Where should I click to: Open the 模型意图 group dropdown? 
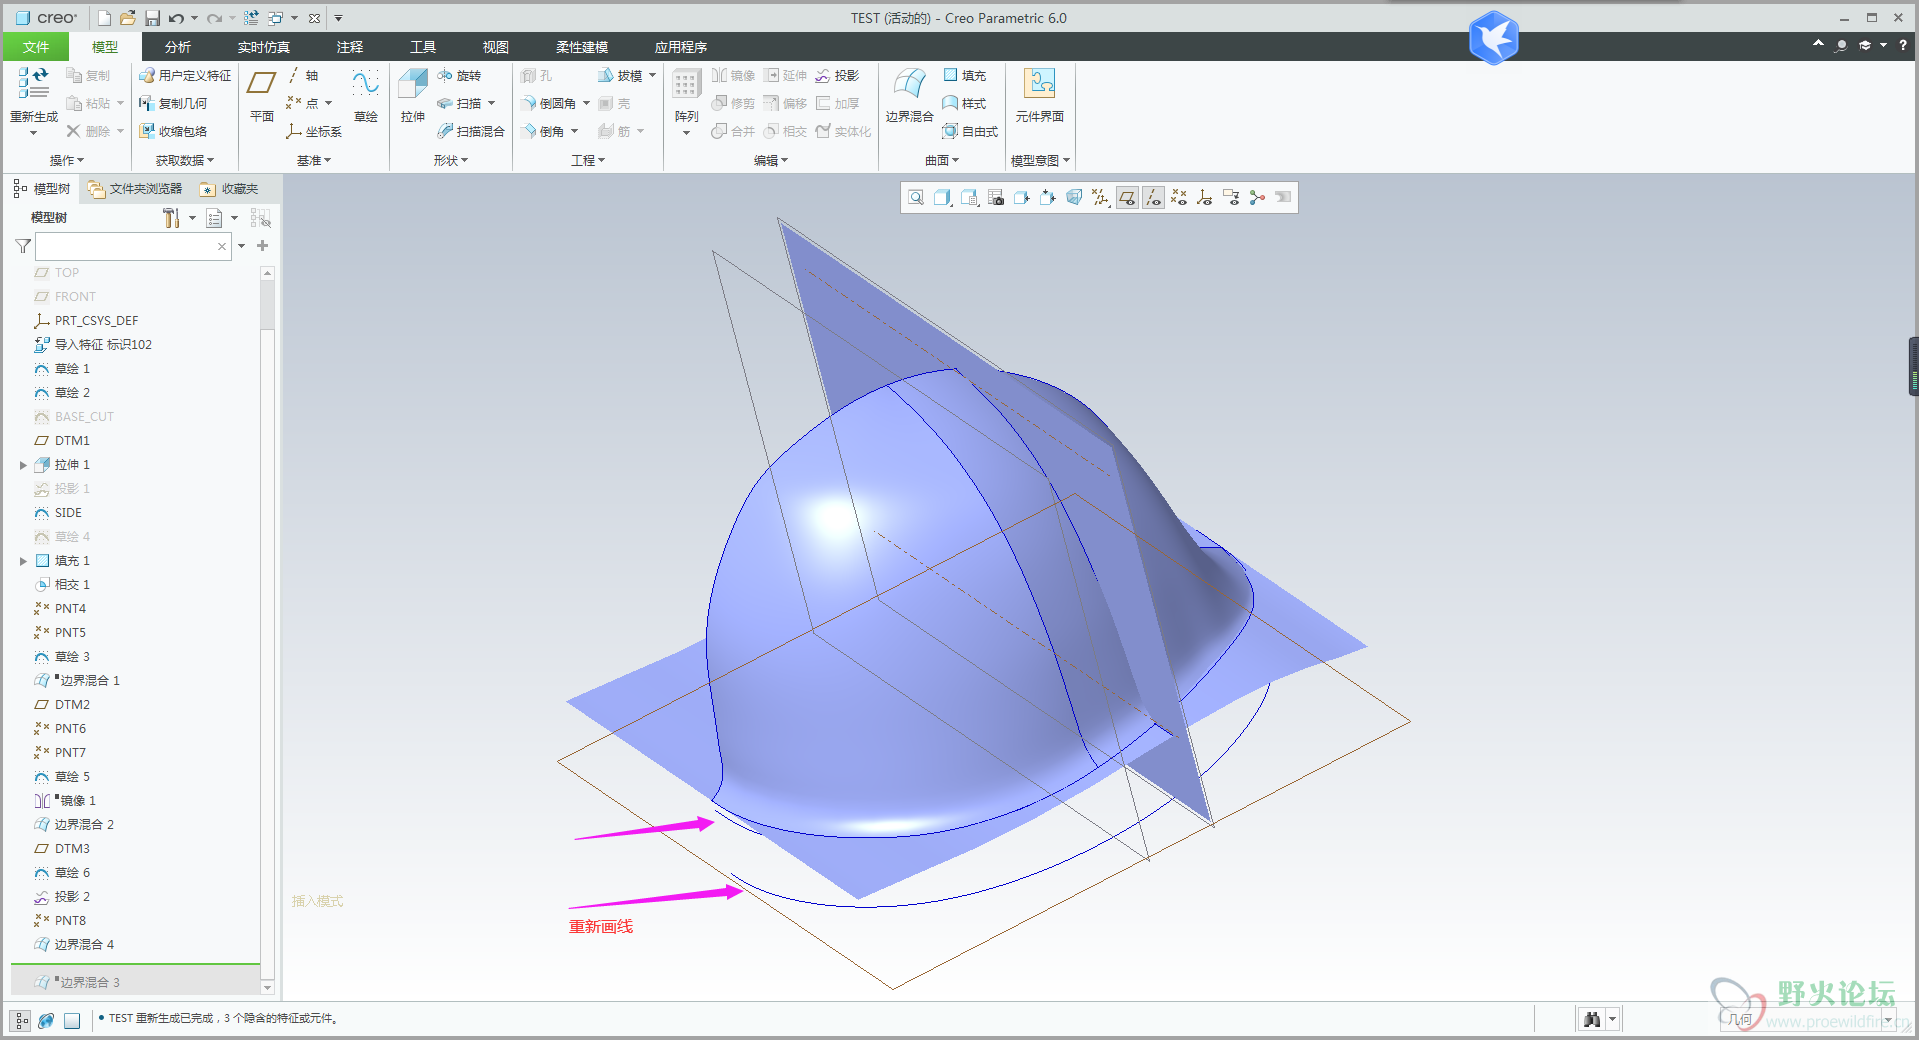1040,160
